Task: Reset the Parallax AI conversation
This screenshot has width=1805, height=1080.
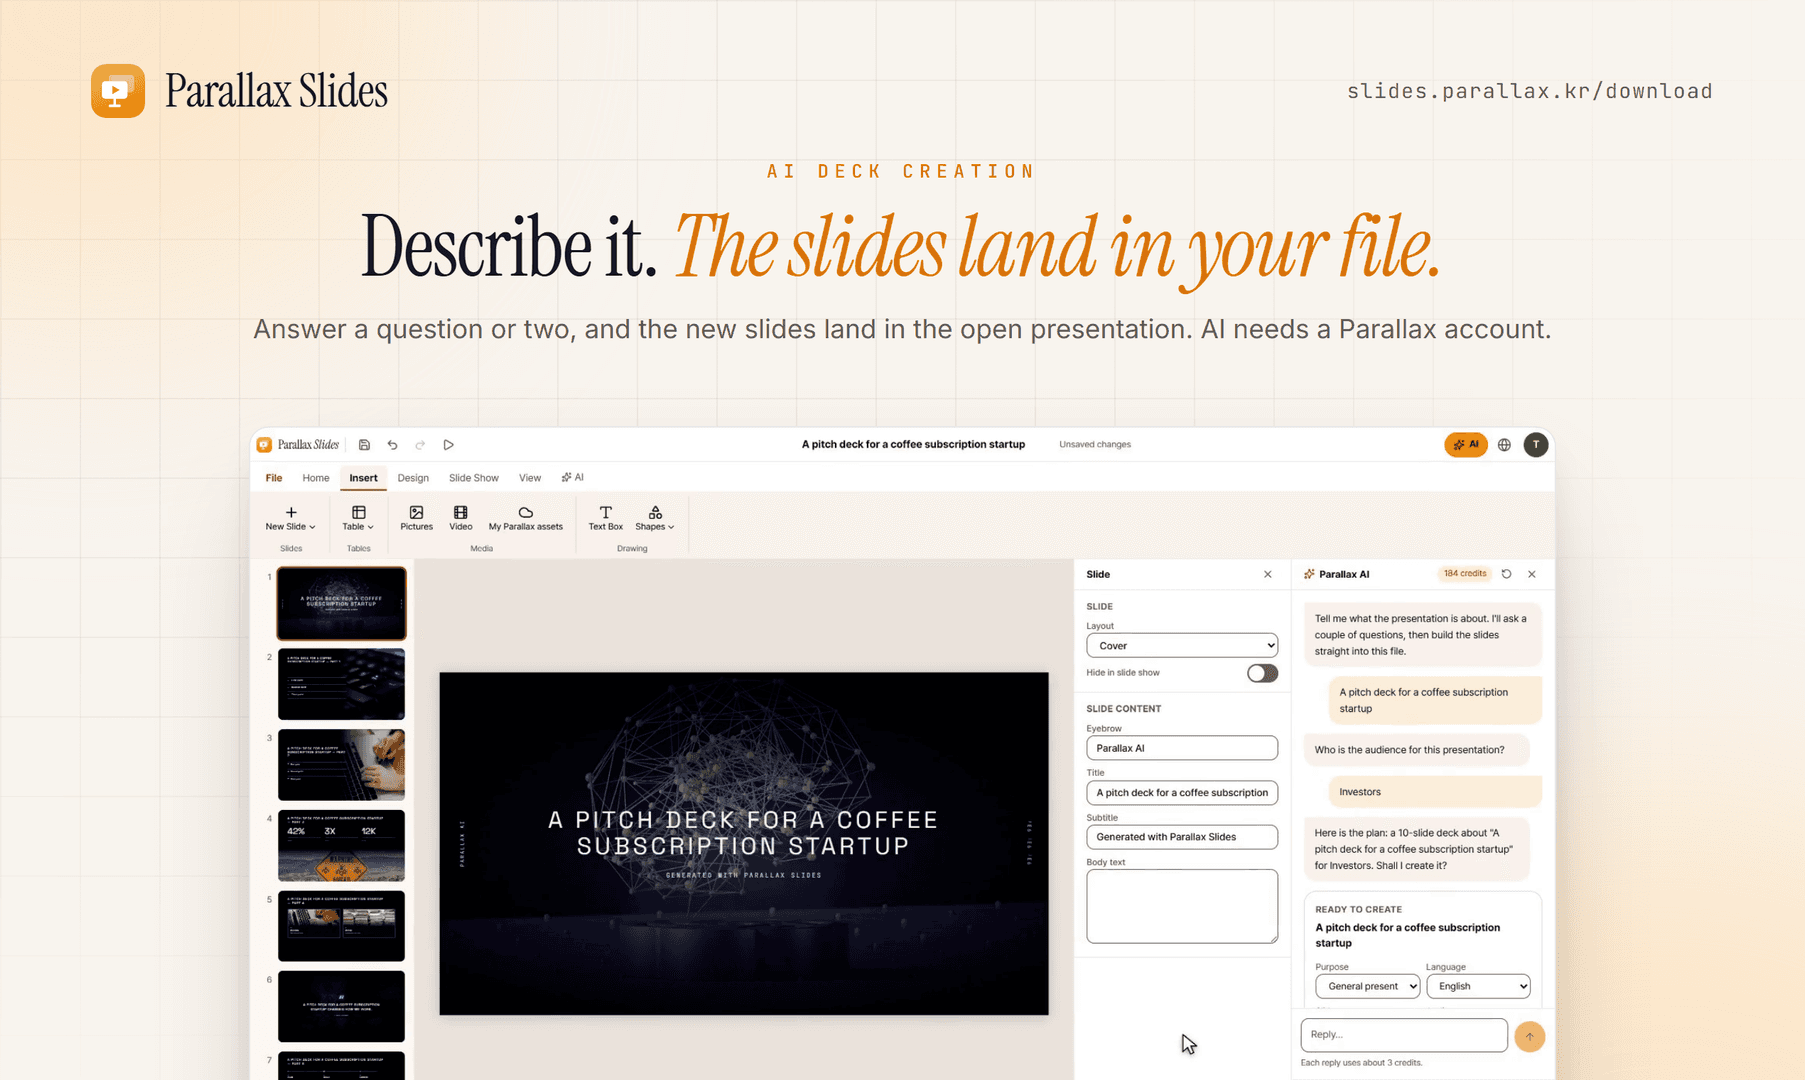Action: point(1506,574)
